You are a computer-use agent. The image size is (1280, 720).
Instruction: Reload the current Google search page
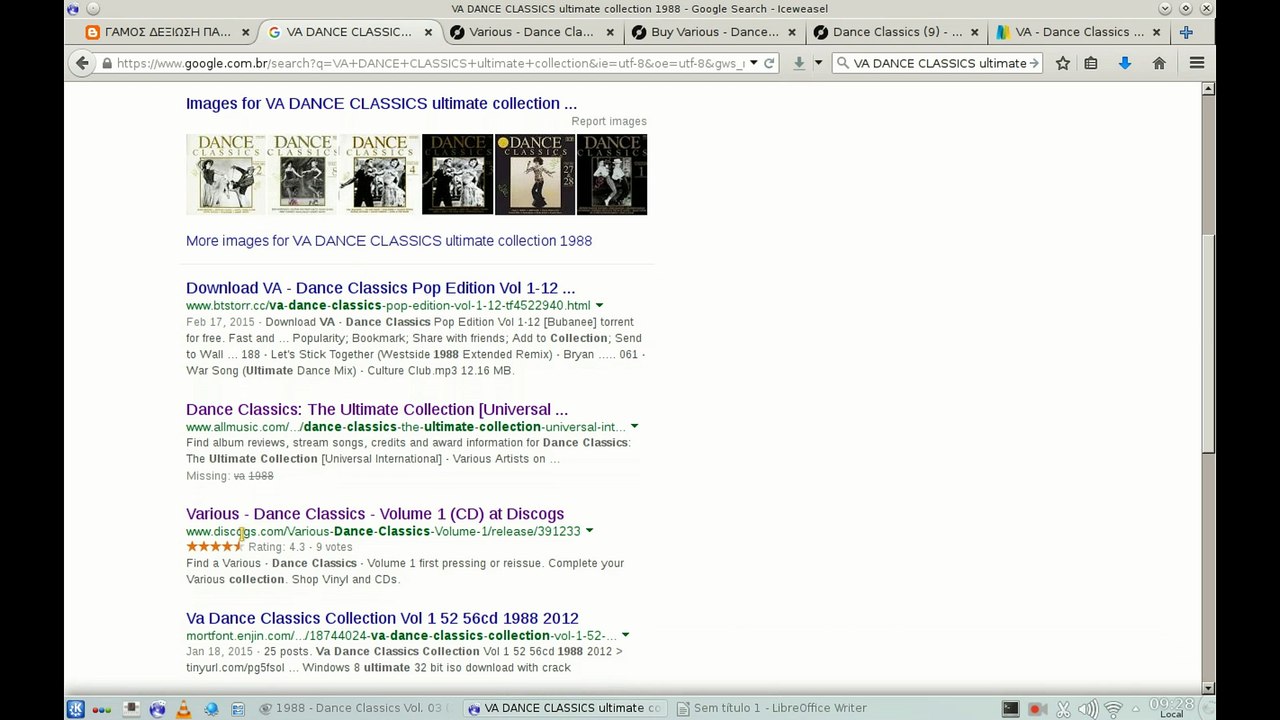click(x=769, y=63)
